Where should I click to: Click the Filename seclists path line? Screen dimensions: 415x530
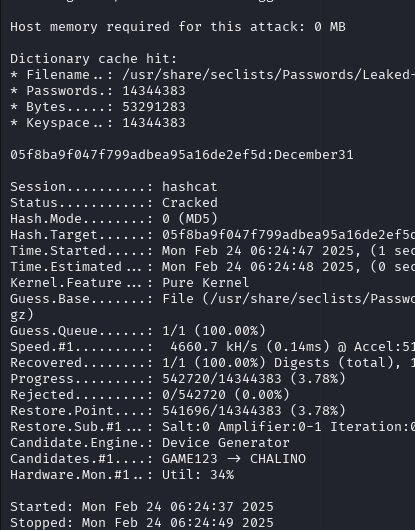pyautogui.click(x=213, y=75)
